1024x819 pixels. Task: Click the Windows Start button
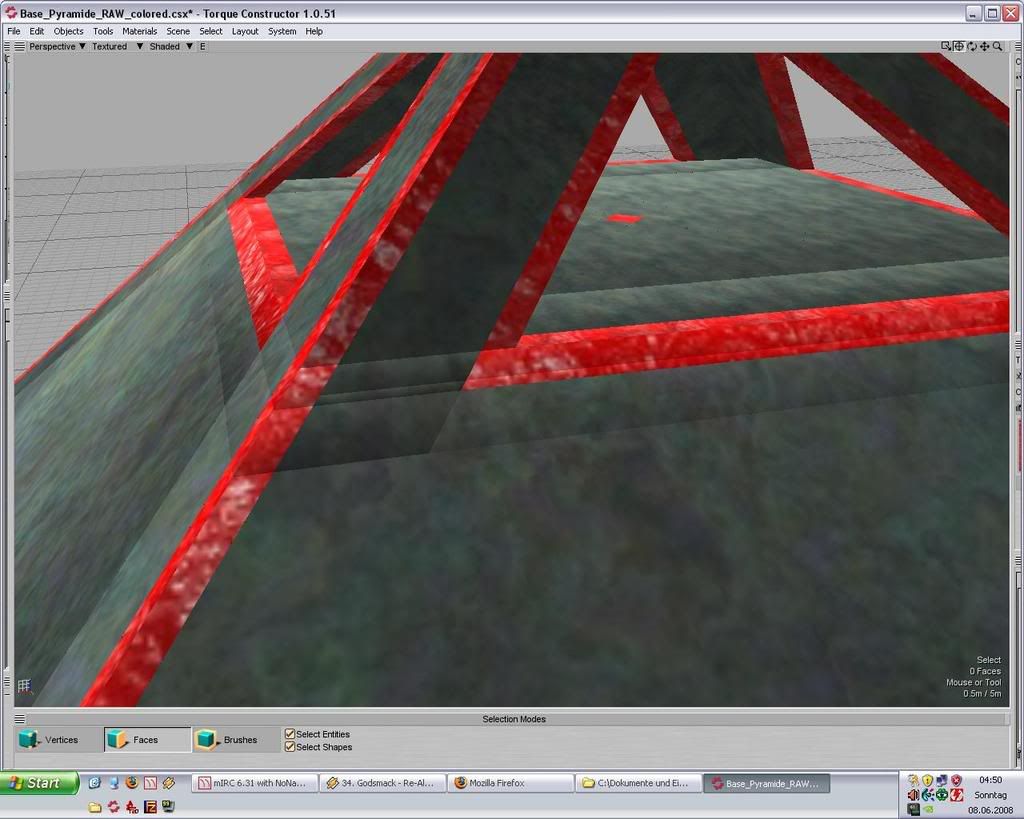(x=40, y=783)
